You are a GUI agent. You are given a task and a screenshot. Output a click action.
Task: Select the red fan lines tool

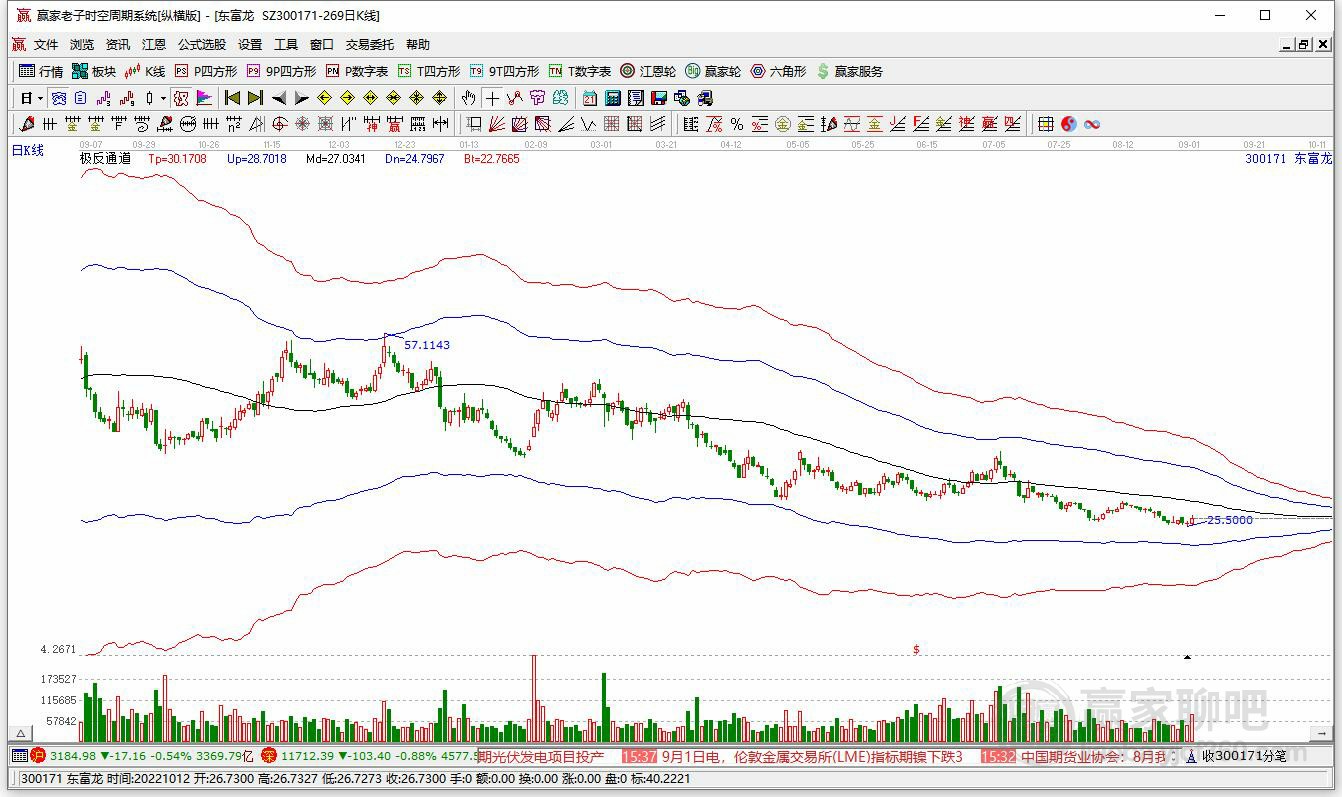tap(496, 124)
